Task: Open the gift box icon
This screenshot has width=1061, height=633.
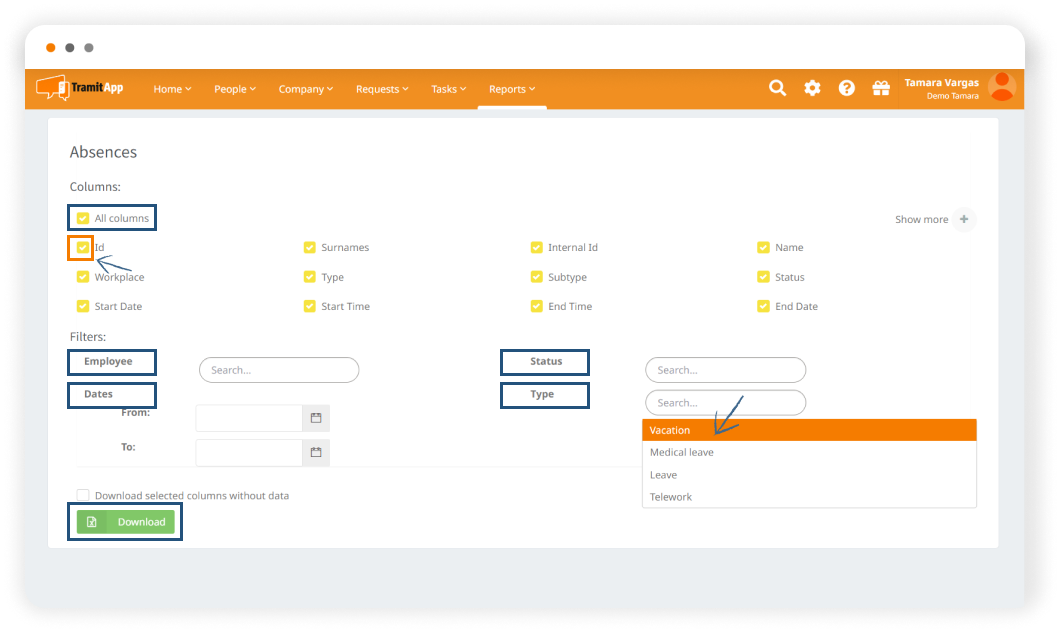Action: pyautogui.click(x=881, y=88)
